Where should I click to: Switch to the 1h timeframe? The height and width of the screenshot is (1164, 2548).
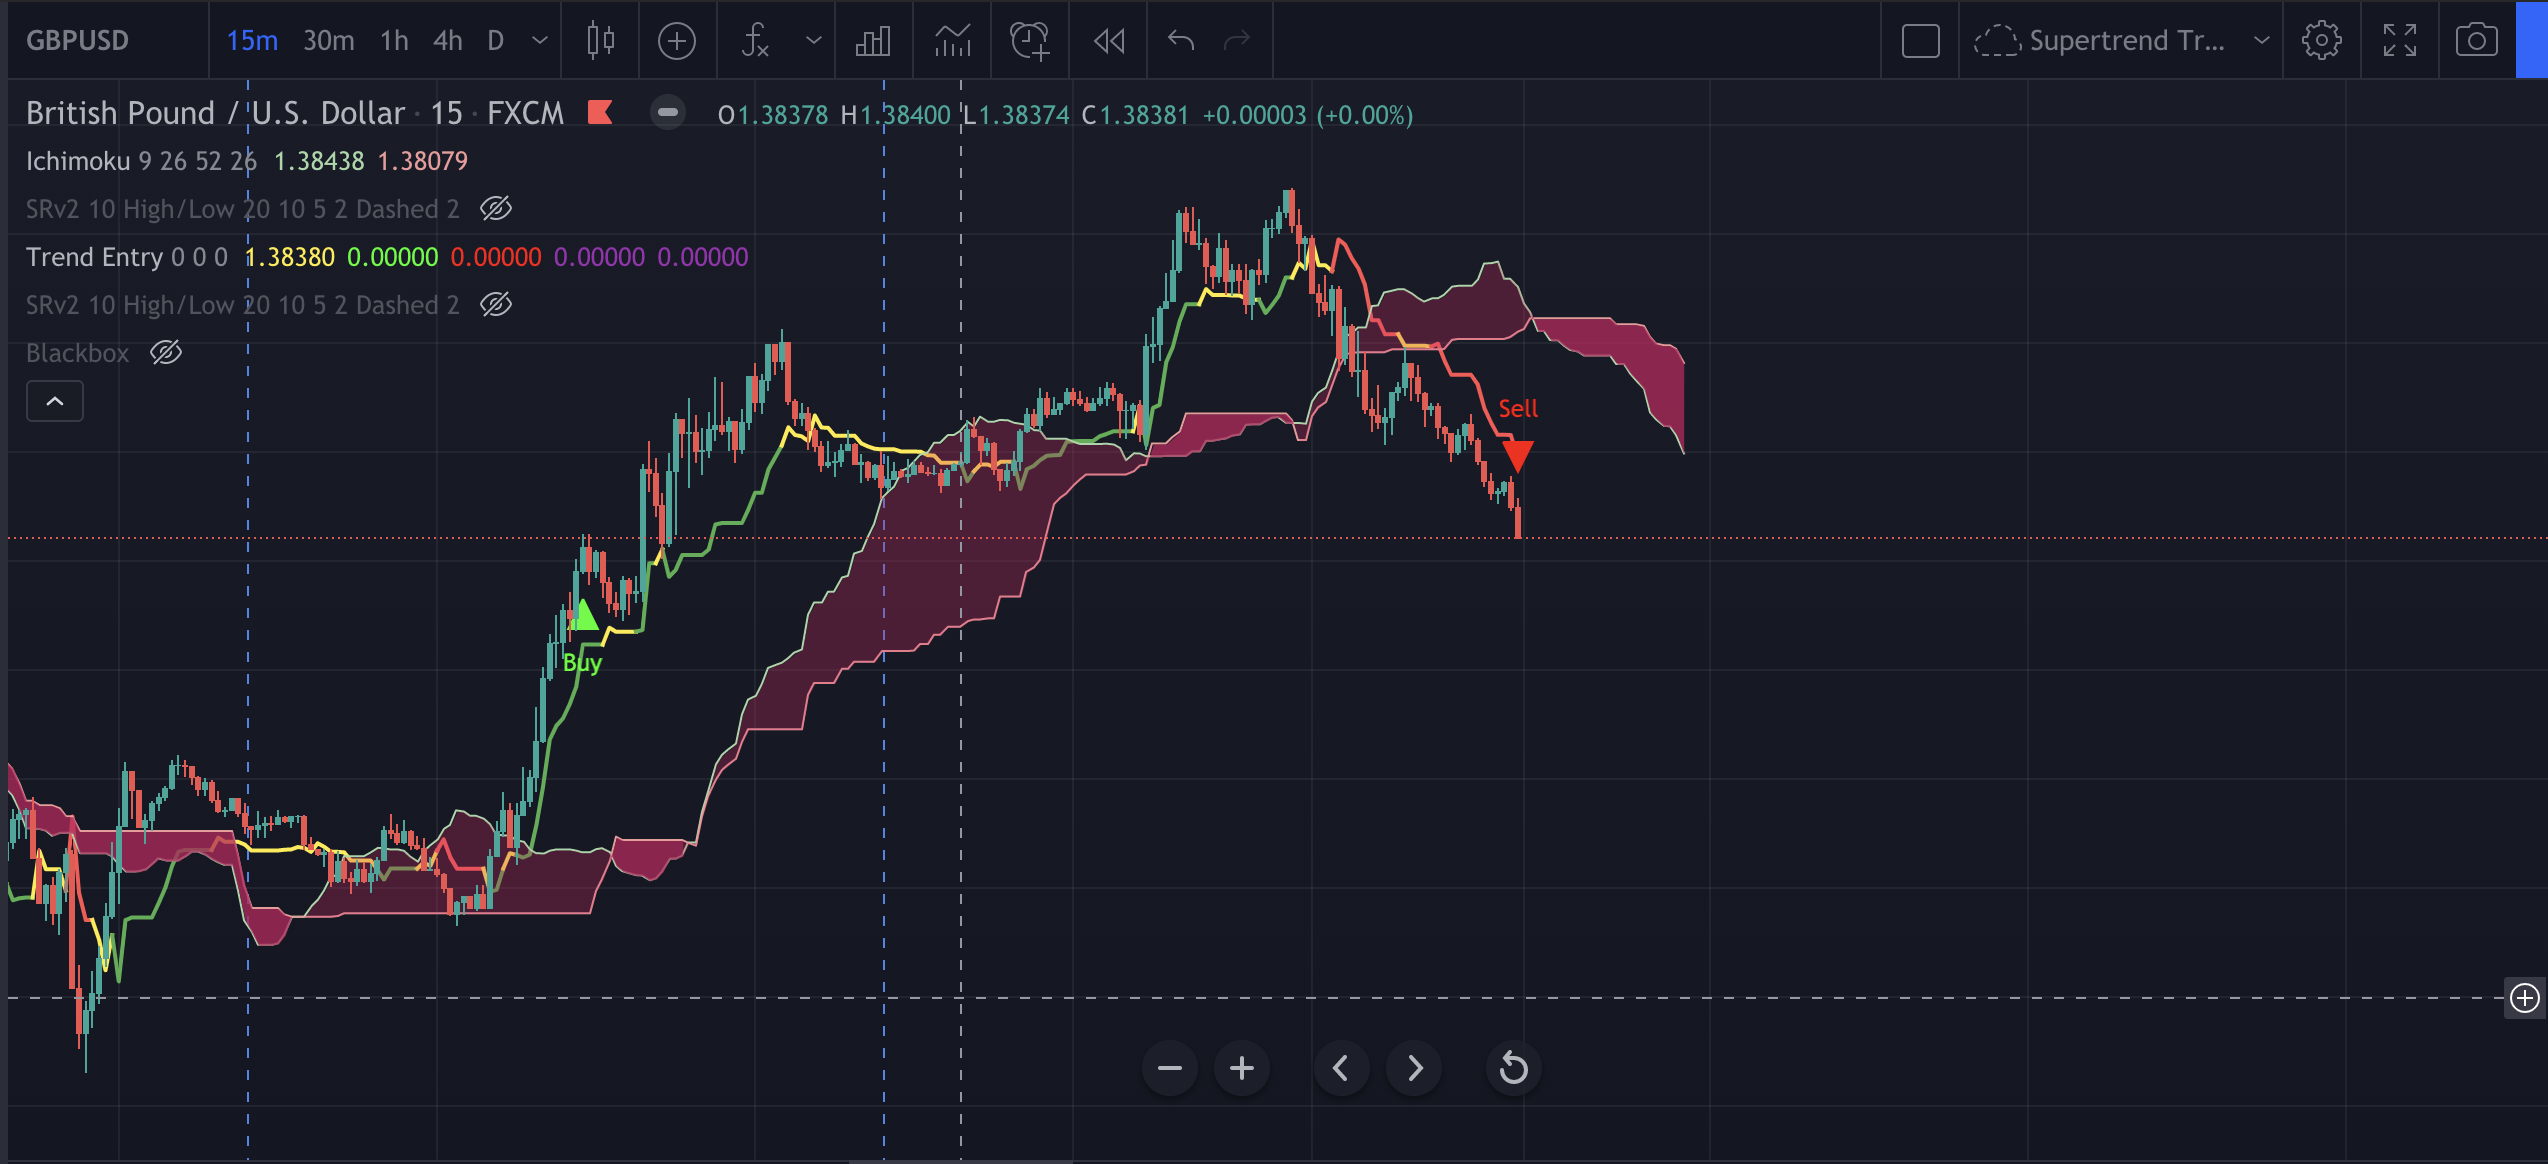(x=394, y=40)
